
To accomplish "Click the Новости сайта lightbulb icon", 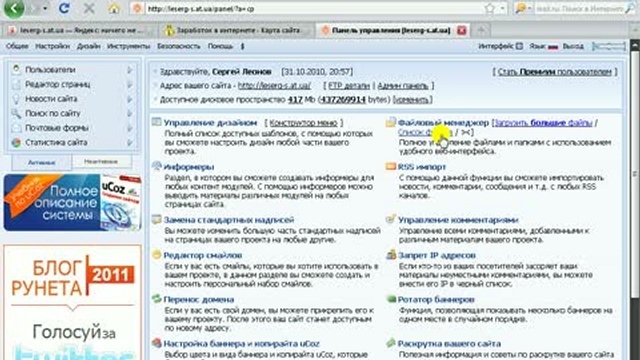I will coord(16,99).
